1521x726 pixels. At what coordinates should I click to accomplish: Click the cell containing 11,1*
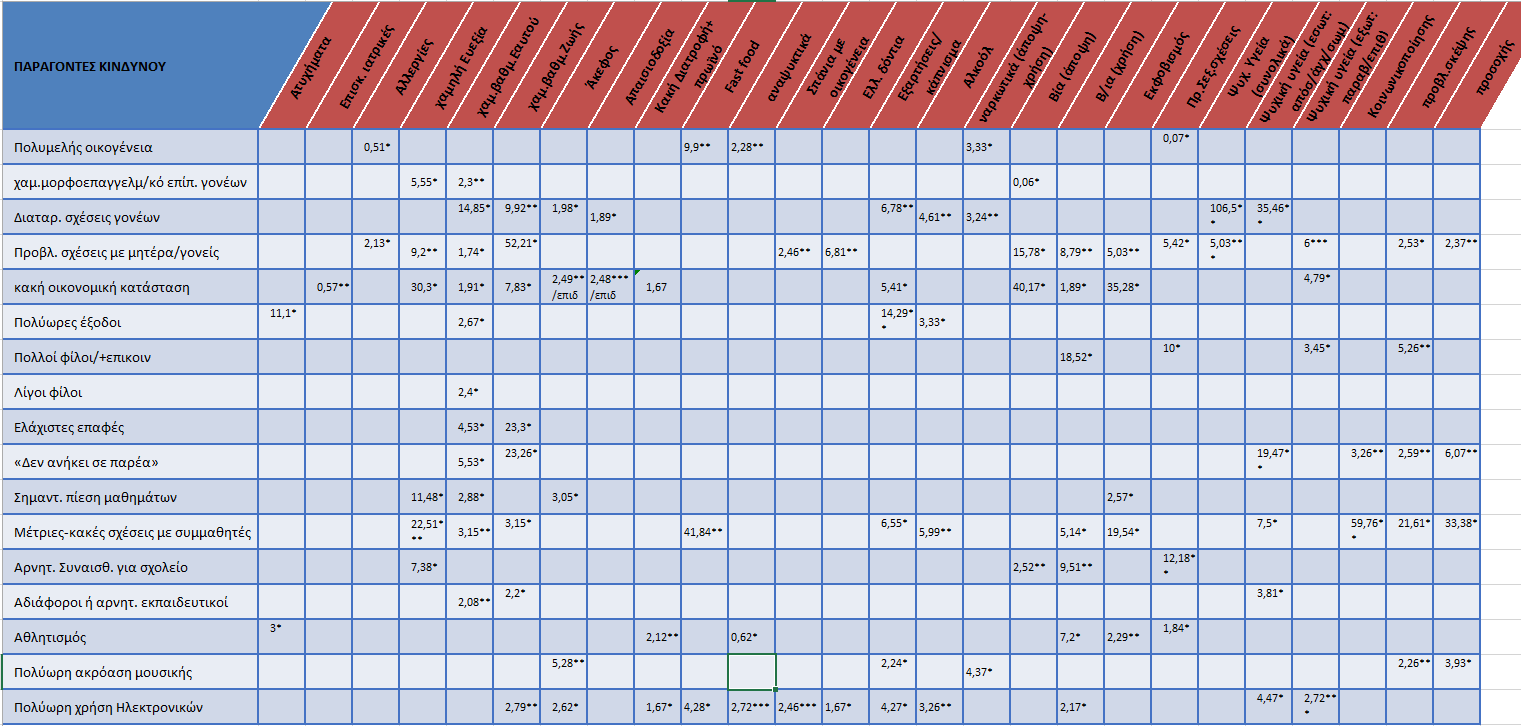pos(282,322)
